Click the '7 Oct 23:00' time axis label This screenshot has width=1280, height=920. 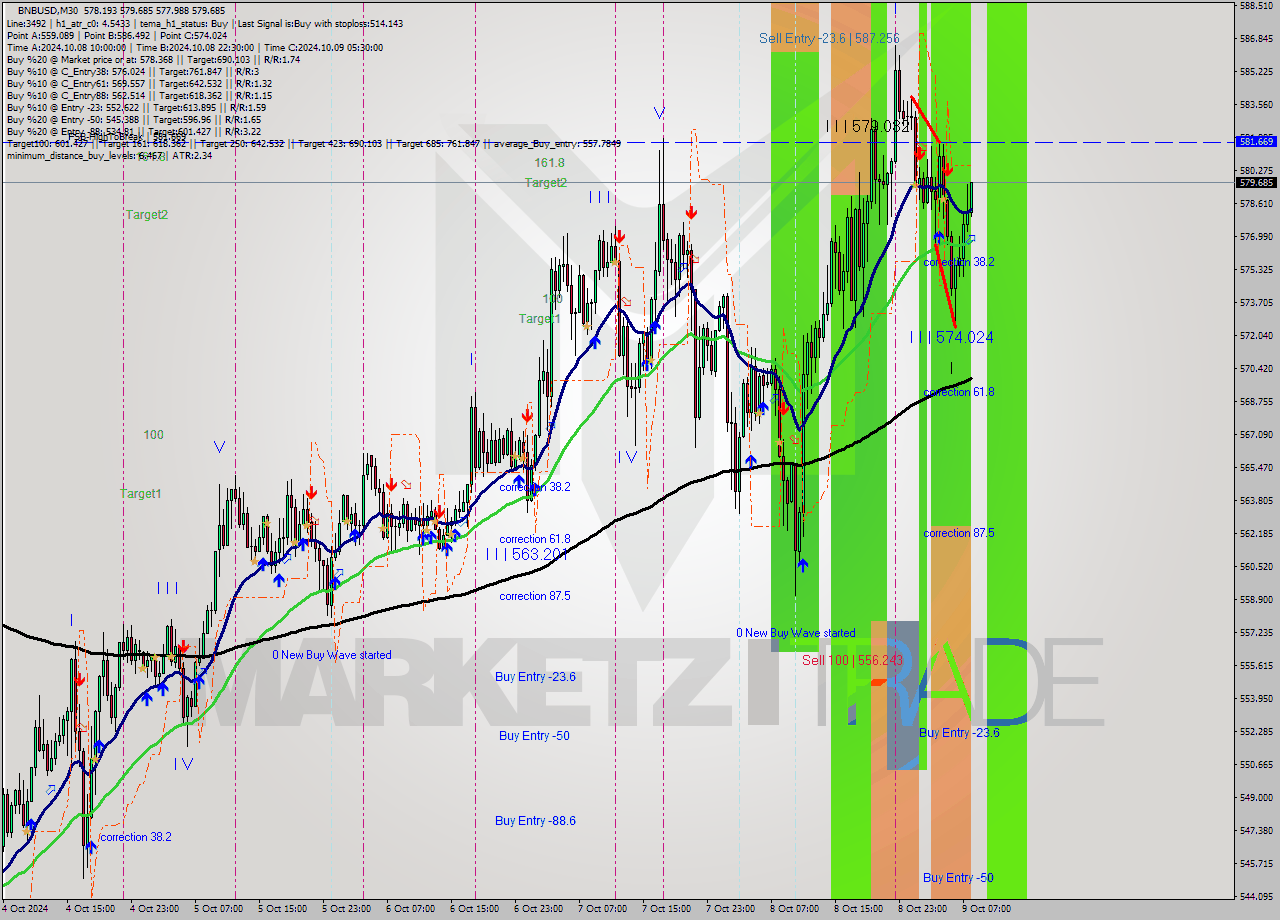tap(731, 909)
